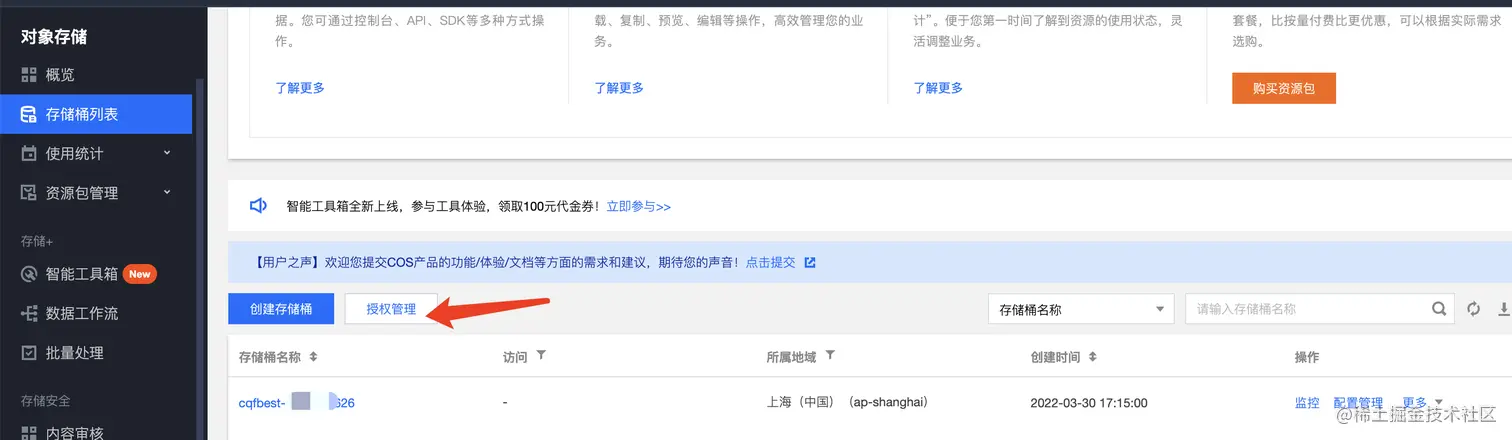Open the 存储桶名称 search type dropdown
The image size is (1512, 440).
(x=1081, y=309)
